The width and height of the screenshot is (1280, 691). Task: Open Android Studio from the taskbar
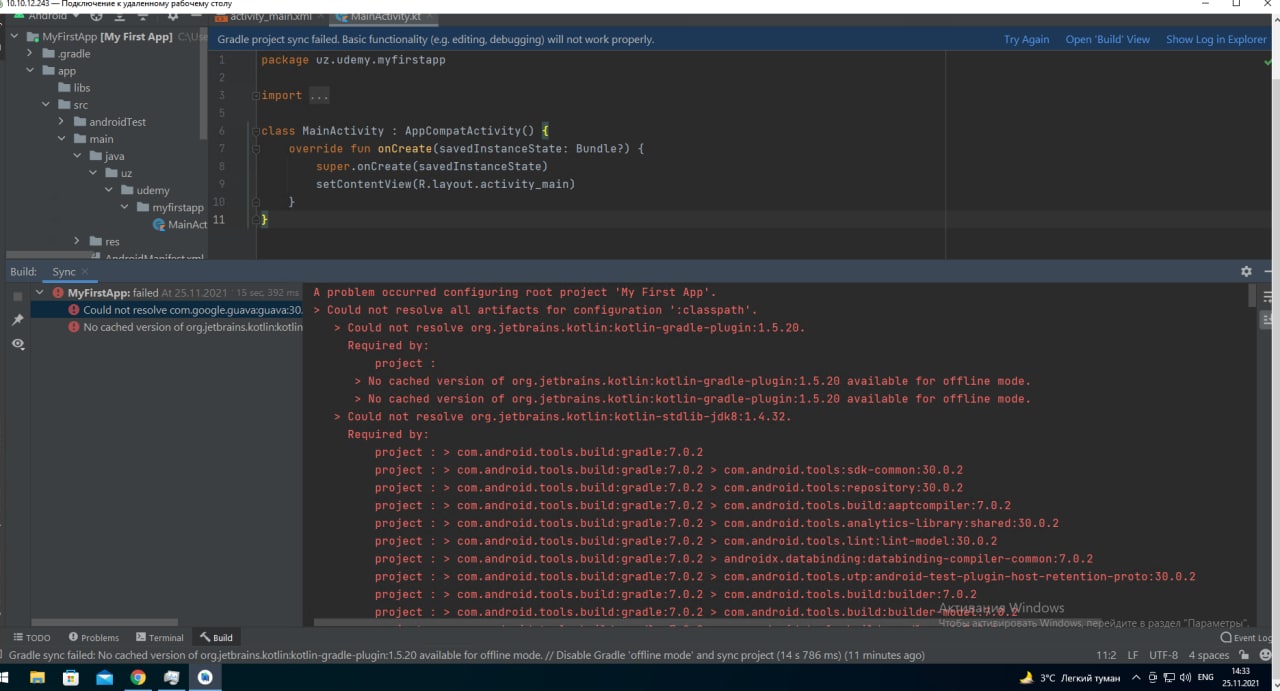pos(205,677)
